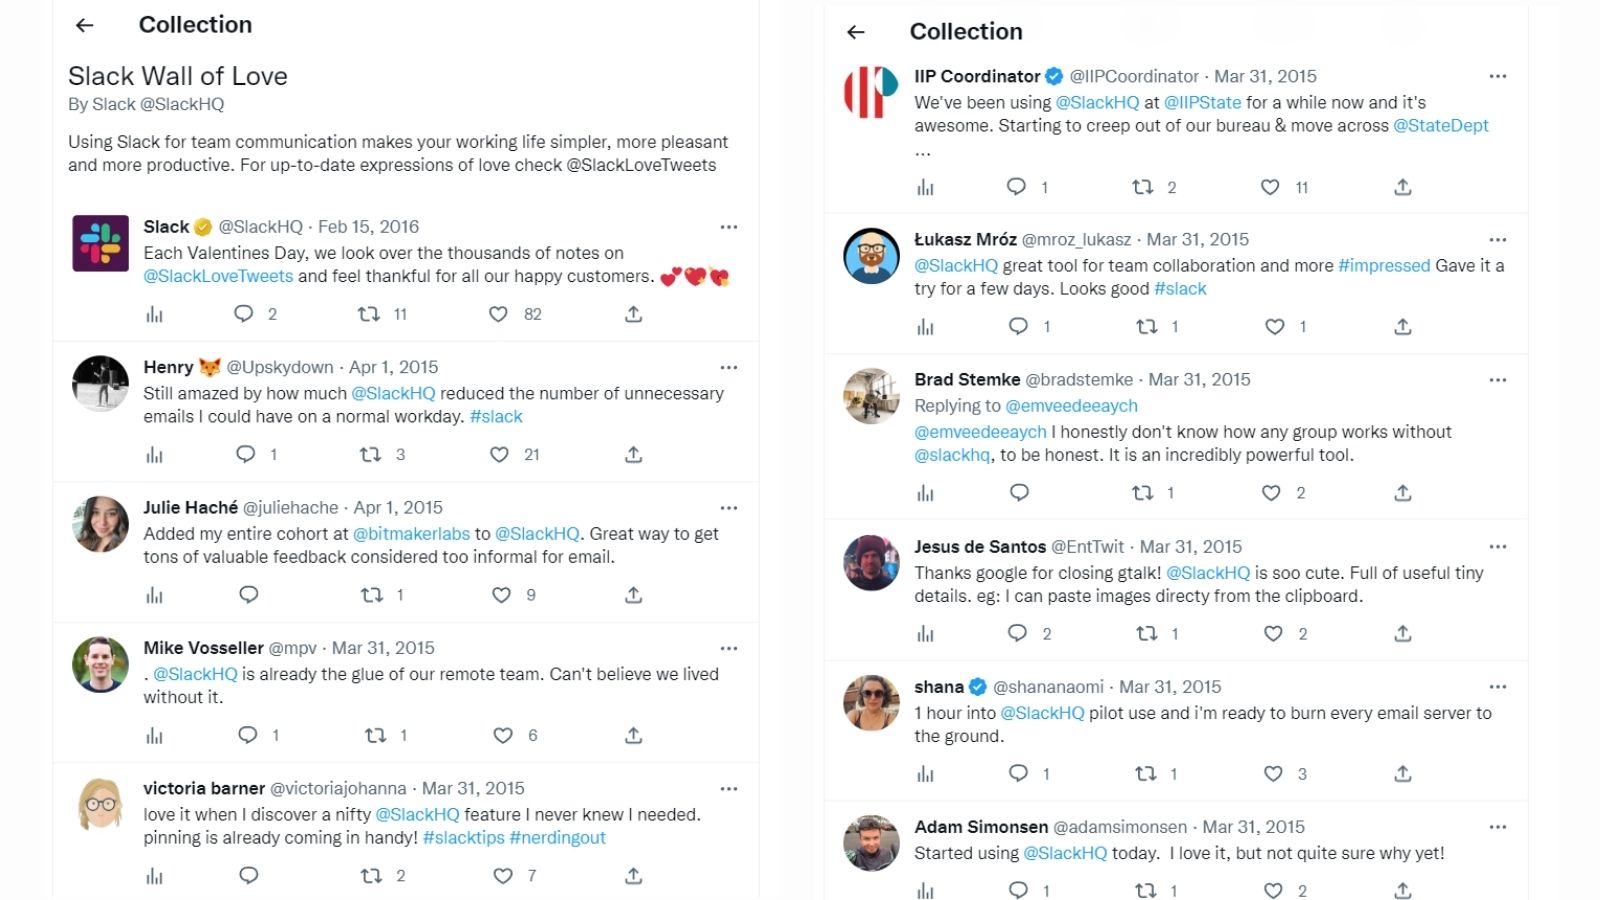Retweet Brad Stemke's reply
The width and height of the screenshot is (1600, 900).
[1143, 493]
